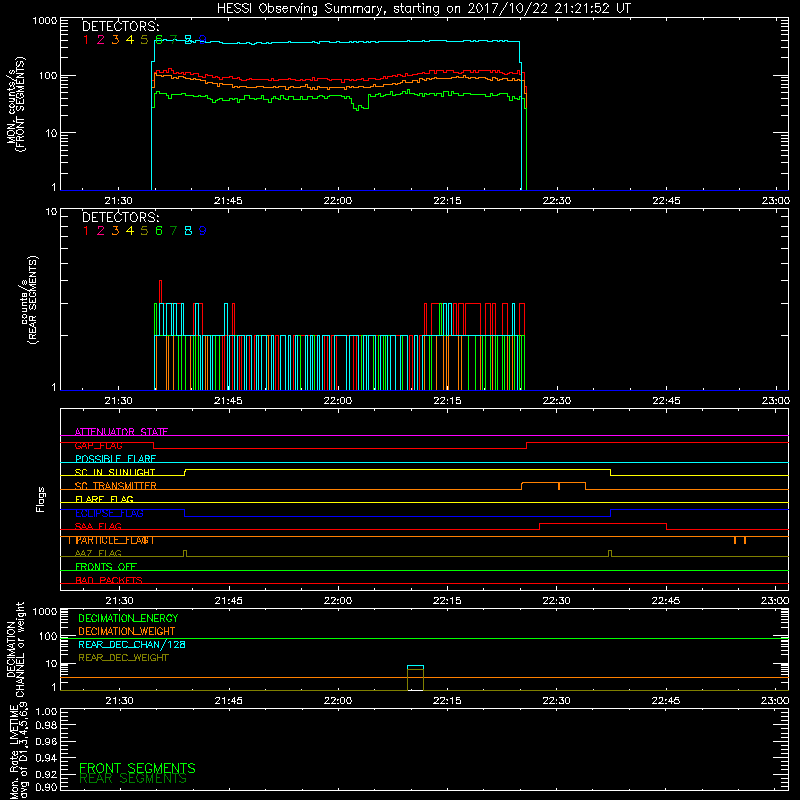Select the front-panel DETECTORS: legend heading
800x800 pixels.
(x=120, y=26)
